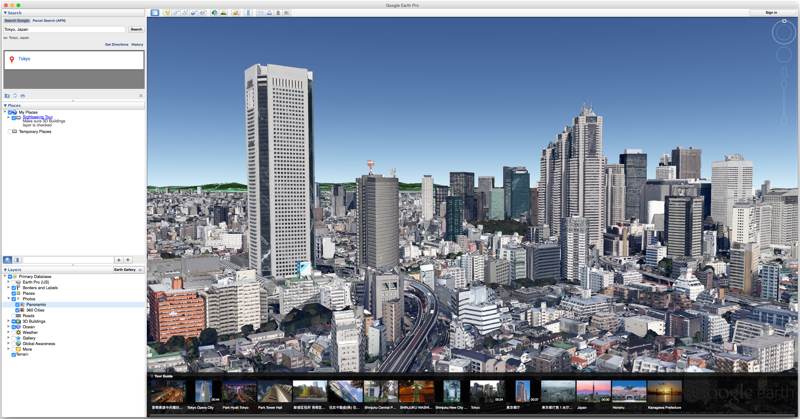Adjust the zoom slider on the map
This screenshot has width=800, height=419.
[784, 97]
